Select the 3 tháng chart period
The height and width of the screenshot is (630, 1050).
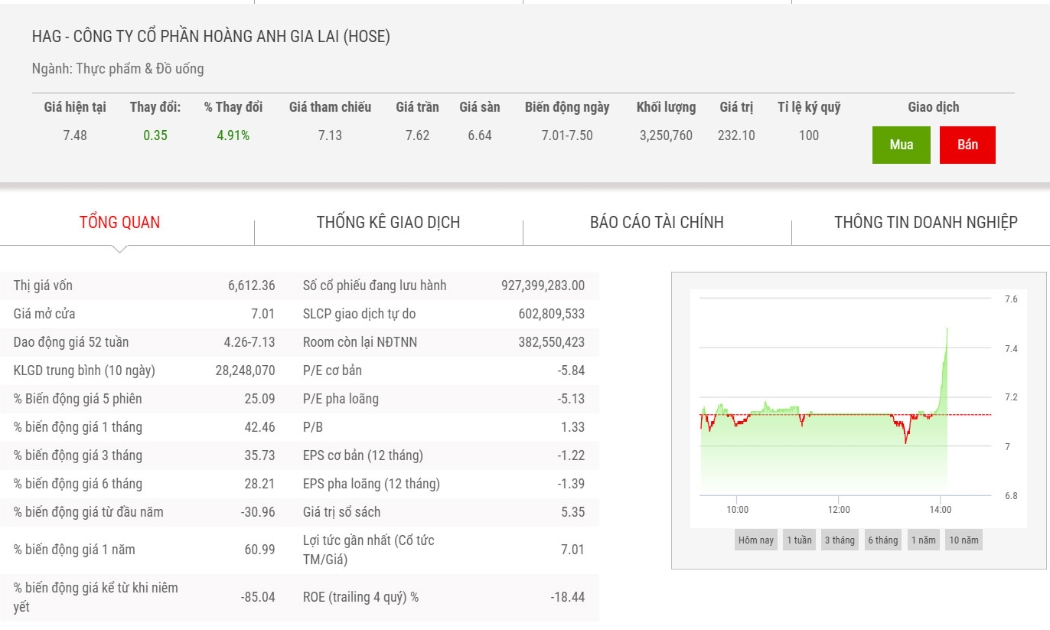click(839, 540)
